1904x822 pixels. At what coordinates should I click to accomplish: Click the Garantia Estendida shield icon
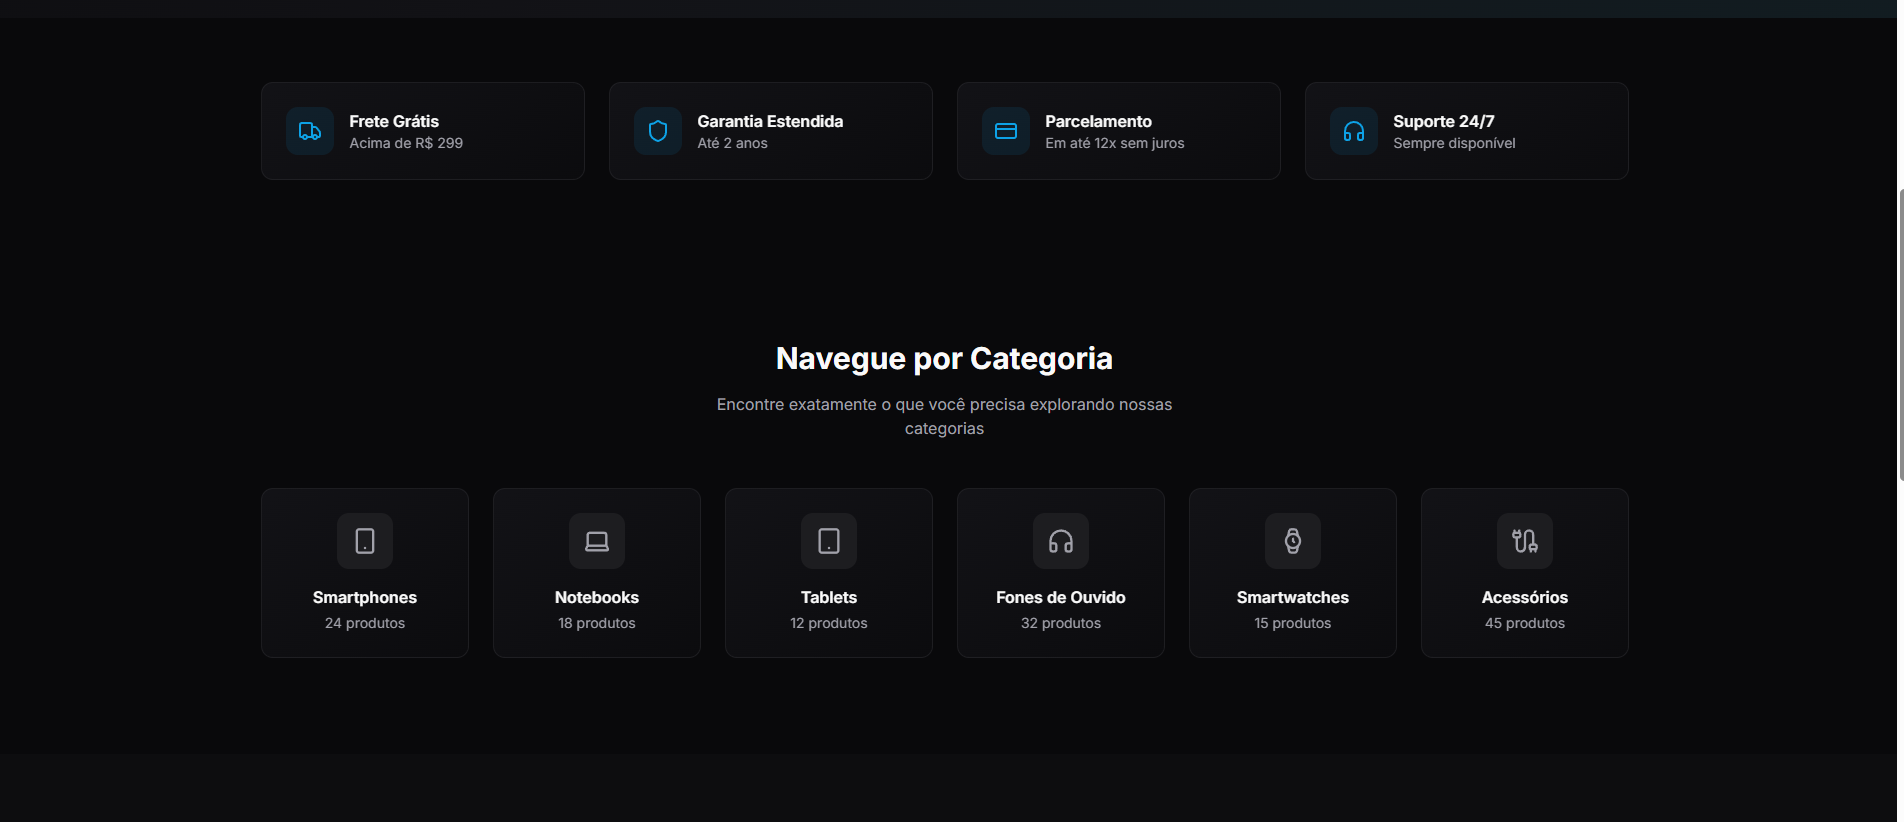pos(658,131)
